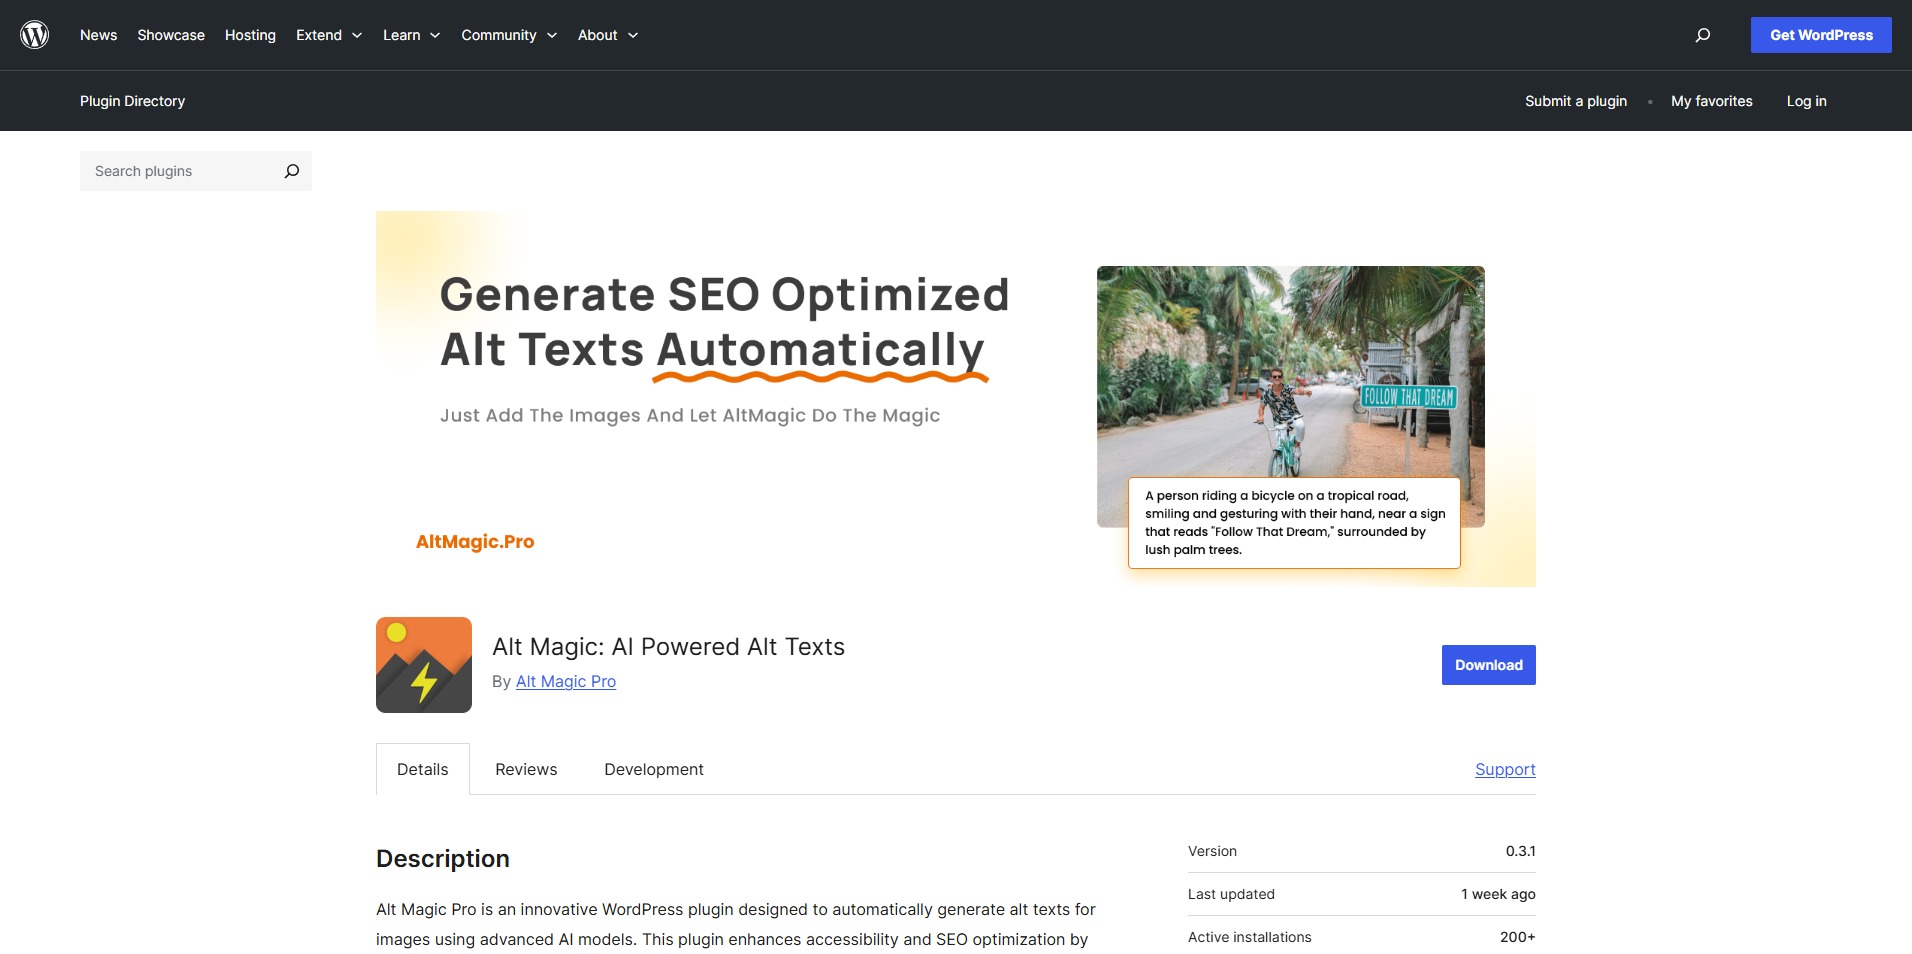Click the Alt Magic plugin icon
The width and height of the screenshot is (1912, 954).
[x=424, y=665]
